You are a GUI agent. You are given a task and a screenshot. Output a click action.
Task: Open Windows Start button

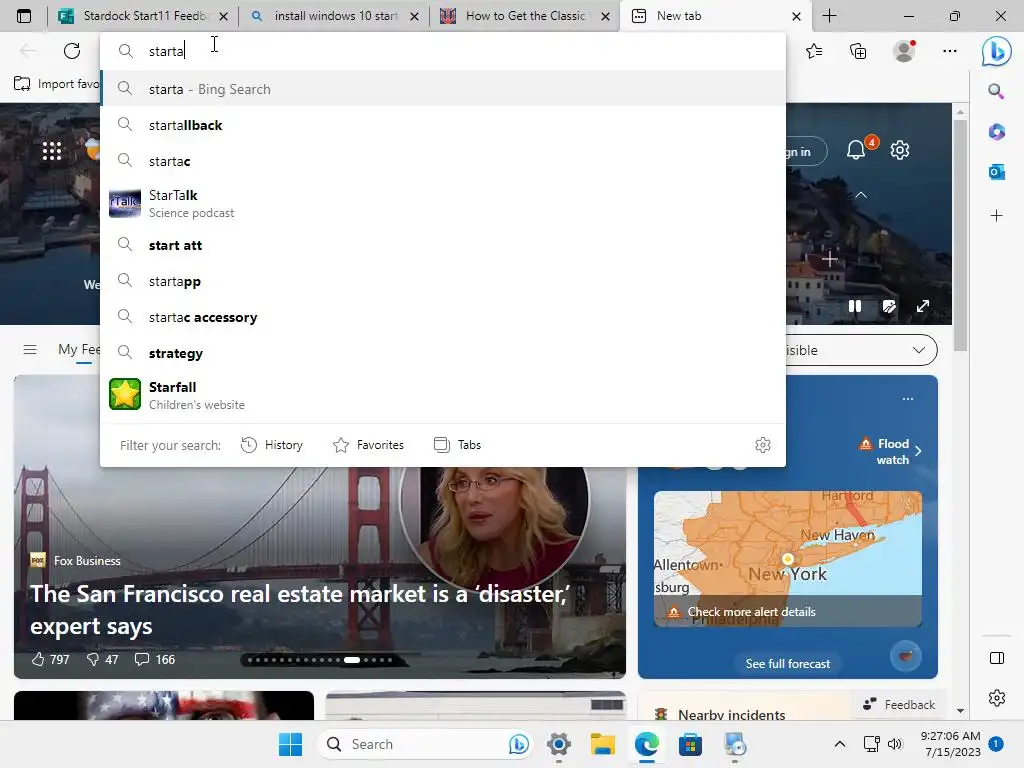(290, 744)
